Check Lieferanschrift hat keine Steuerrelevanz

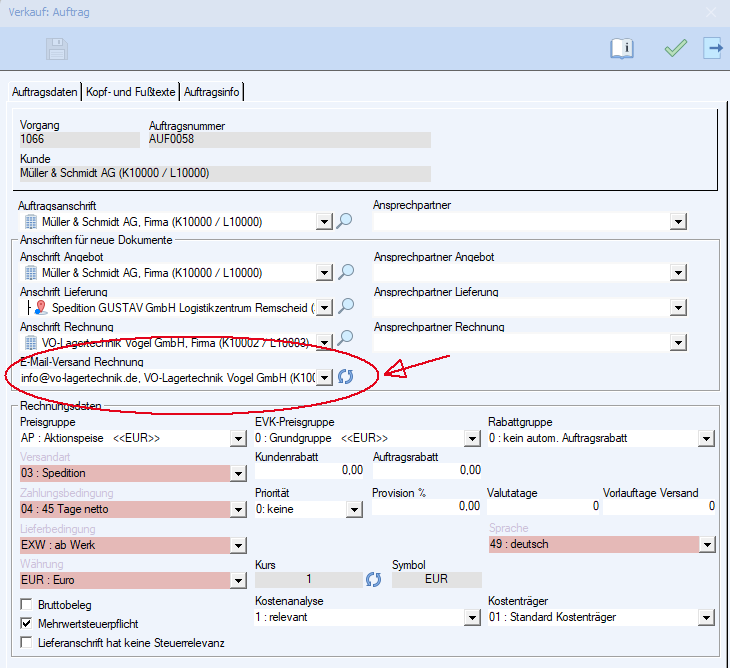27,642
